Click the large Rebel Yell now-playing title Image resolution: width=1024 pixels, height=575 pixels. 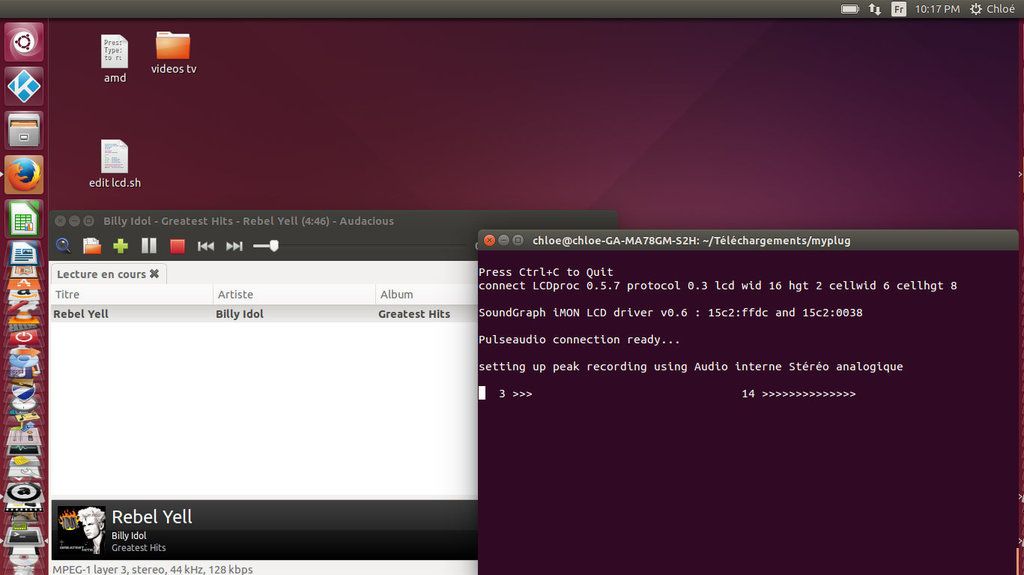[152, 517]
